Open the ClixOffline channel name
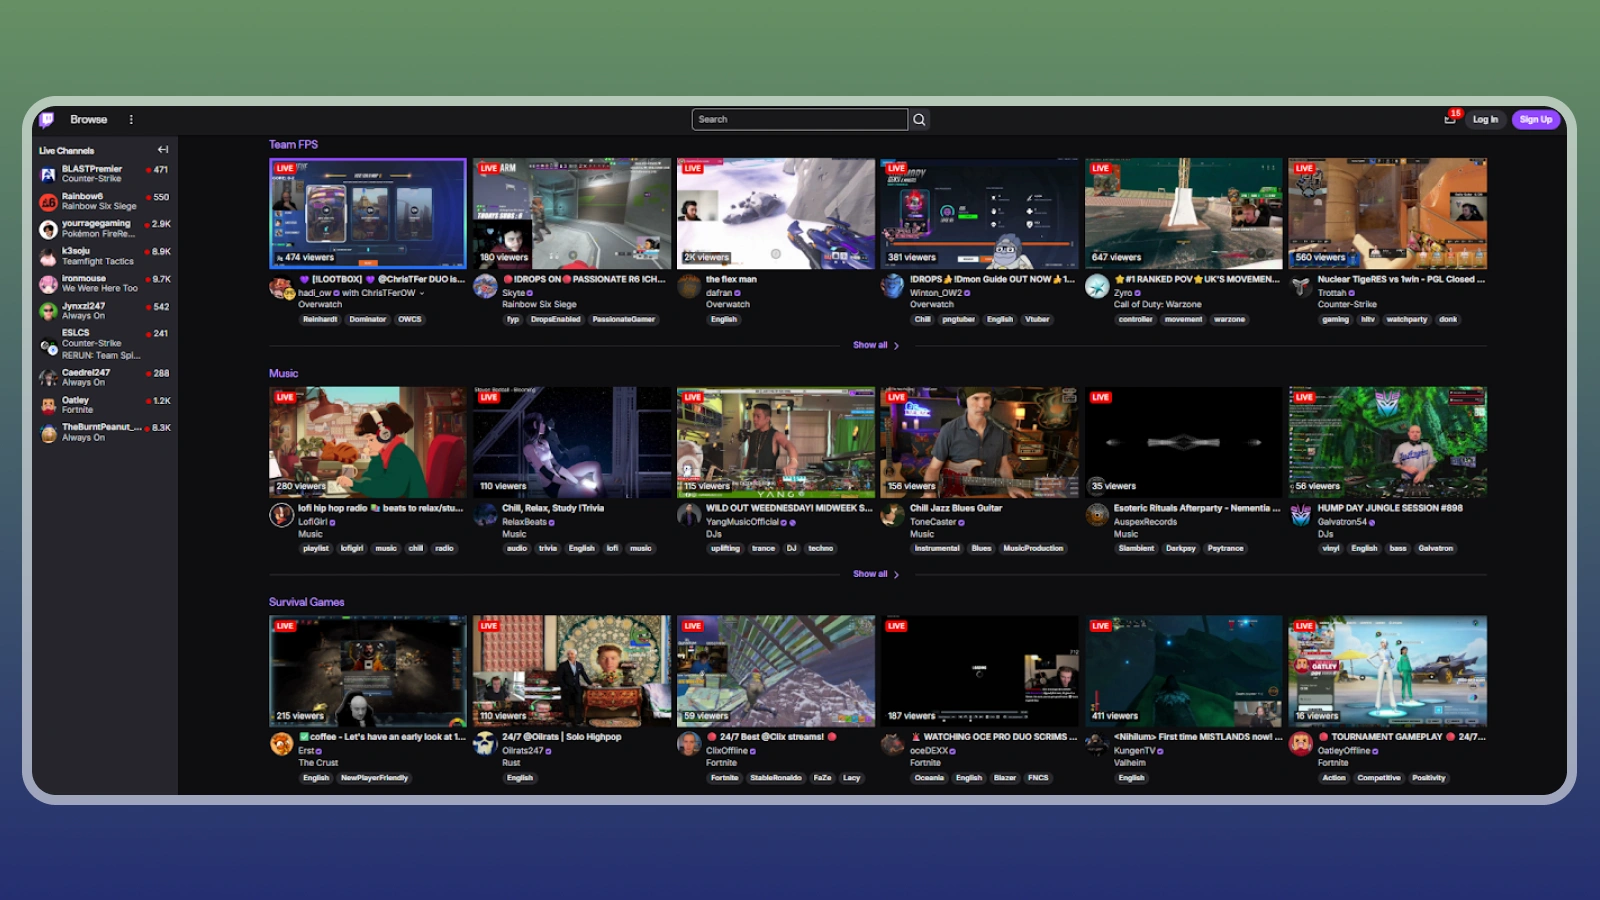Viewport: 1600px width, 900px height. 727,751
